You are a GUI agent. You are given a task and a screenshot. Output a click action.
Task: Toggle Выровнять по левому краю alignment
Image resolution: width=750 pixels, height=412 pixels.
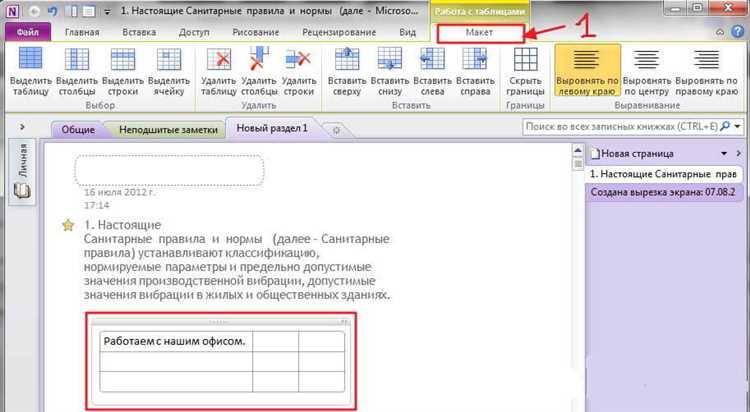pos(587,71)
